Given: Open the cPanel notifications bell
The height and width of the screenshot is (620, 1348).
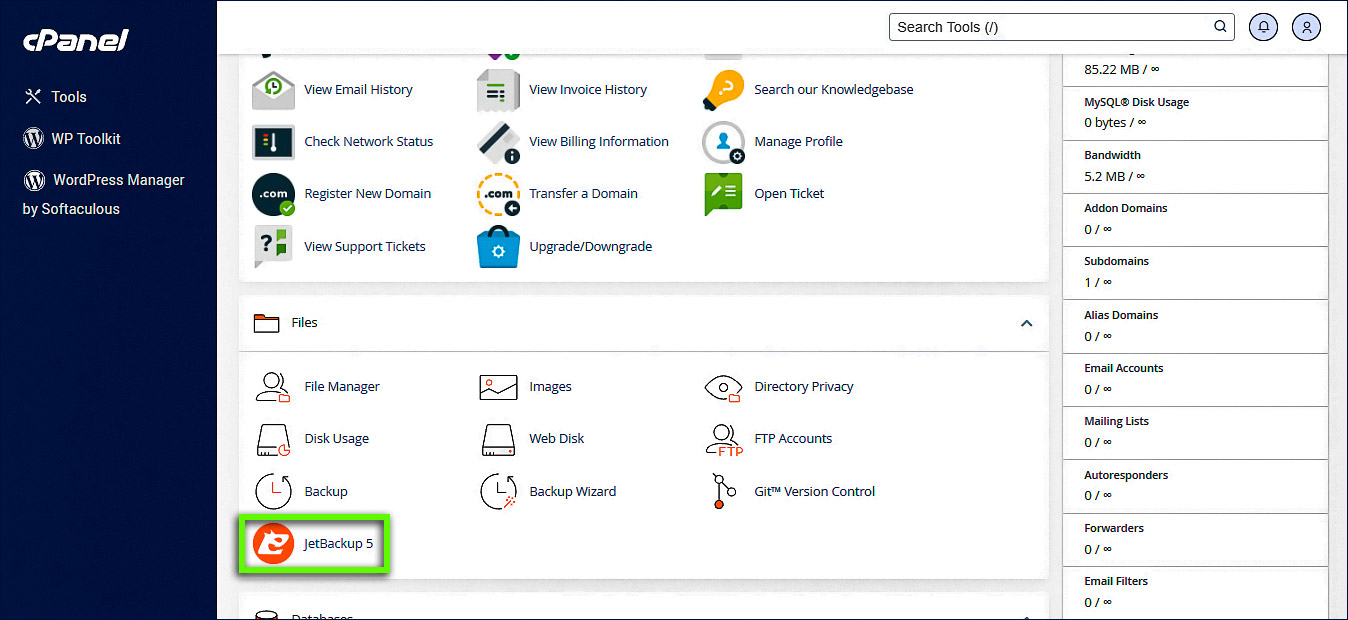Looking at the screenshot, I should pyautogui.click(x=1263, y=27).
